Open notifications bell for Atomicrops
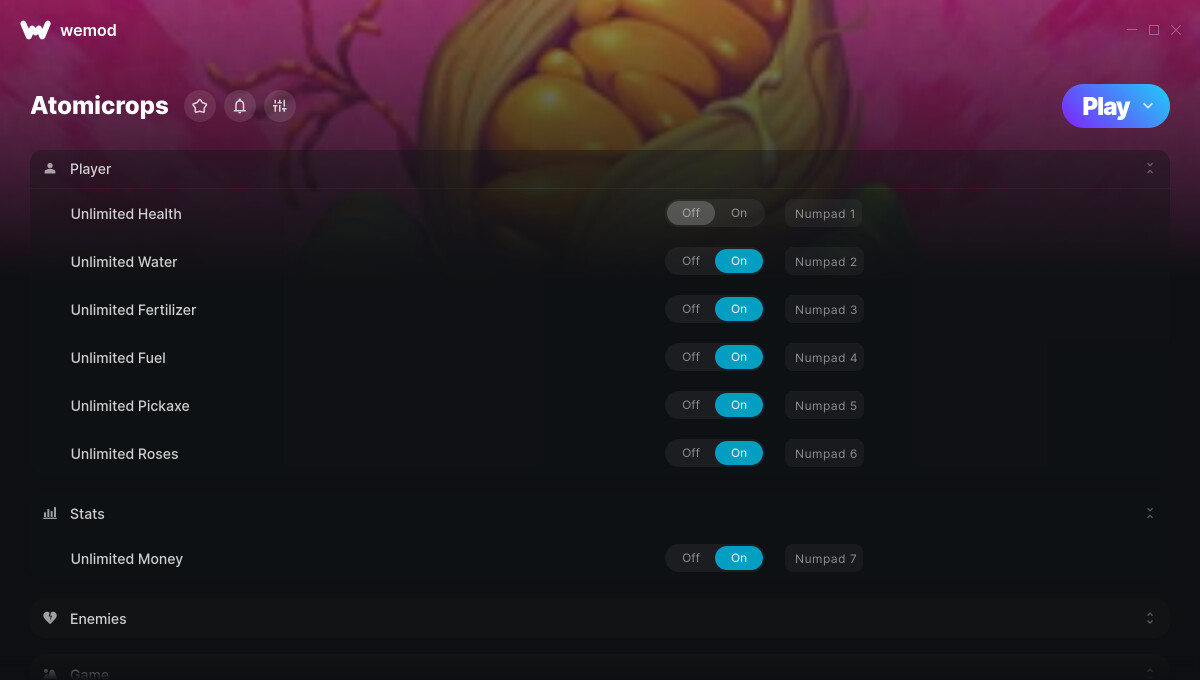This screenshot has height=680, width=1200. (240, 106)
